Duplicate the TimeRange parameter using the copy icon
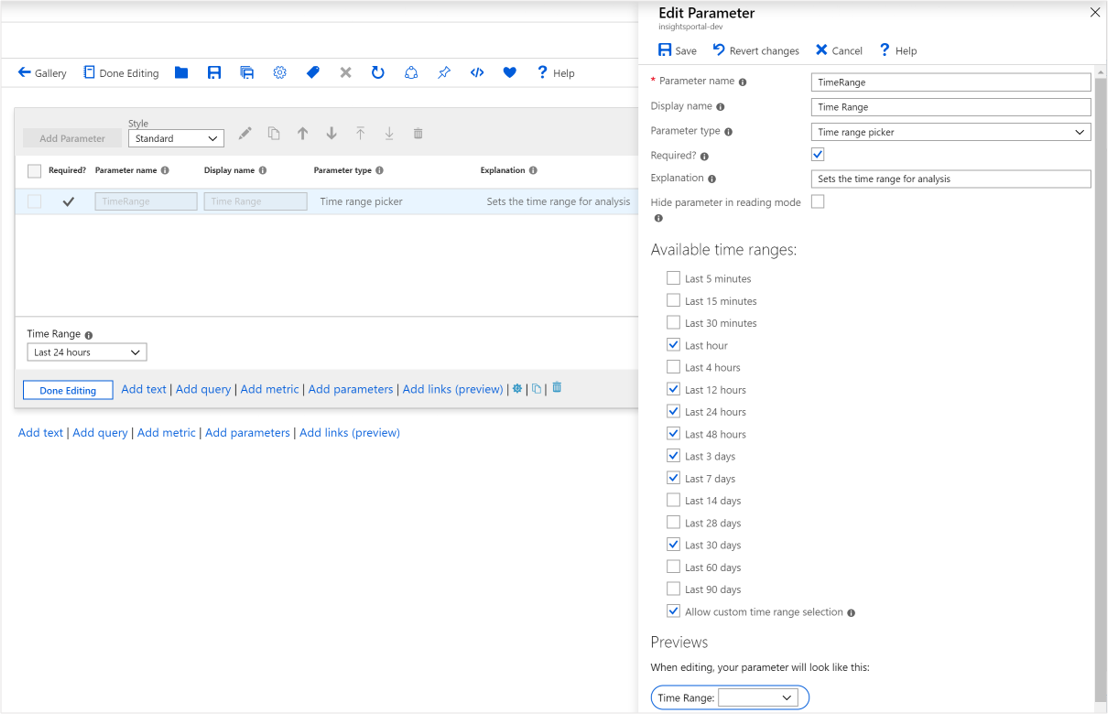The width and height of the screenshot is (1108, 714). pyautogui.click(x=273, y=132)
